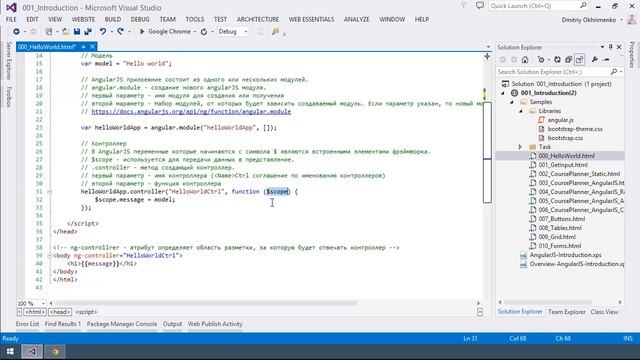The image size is (640, 360).
Task: Switch to the Class View tab
Action: pyautogui.click(x=604, y=312)
